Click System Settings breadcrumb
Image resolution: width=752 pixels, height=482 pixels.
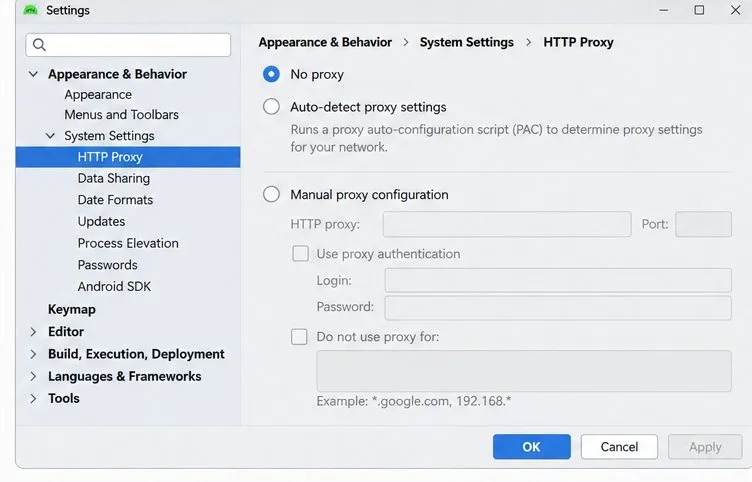pyautogui.click(x=467, y=42)
